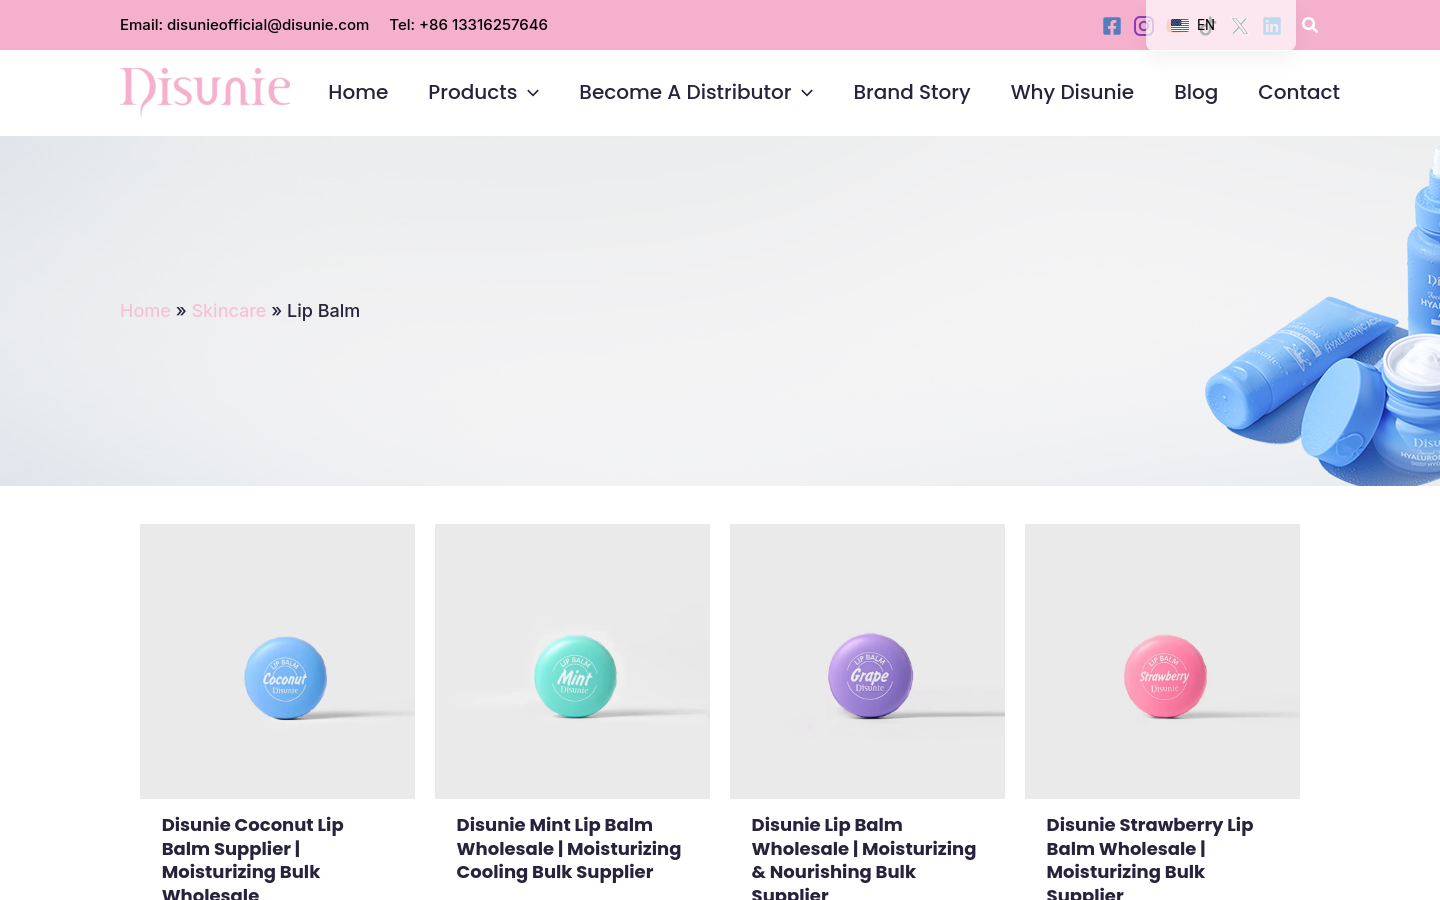Open the Products menu
Viewport: 1440px width, 900px height.
pyautogui.click(x=473, y=92)
